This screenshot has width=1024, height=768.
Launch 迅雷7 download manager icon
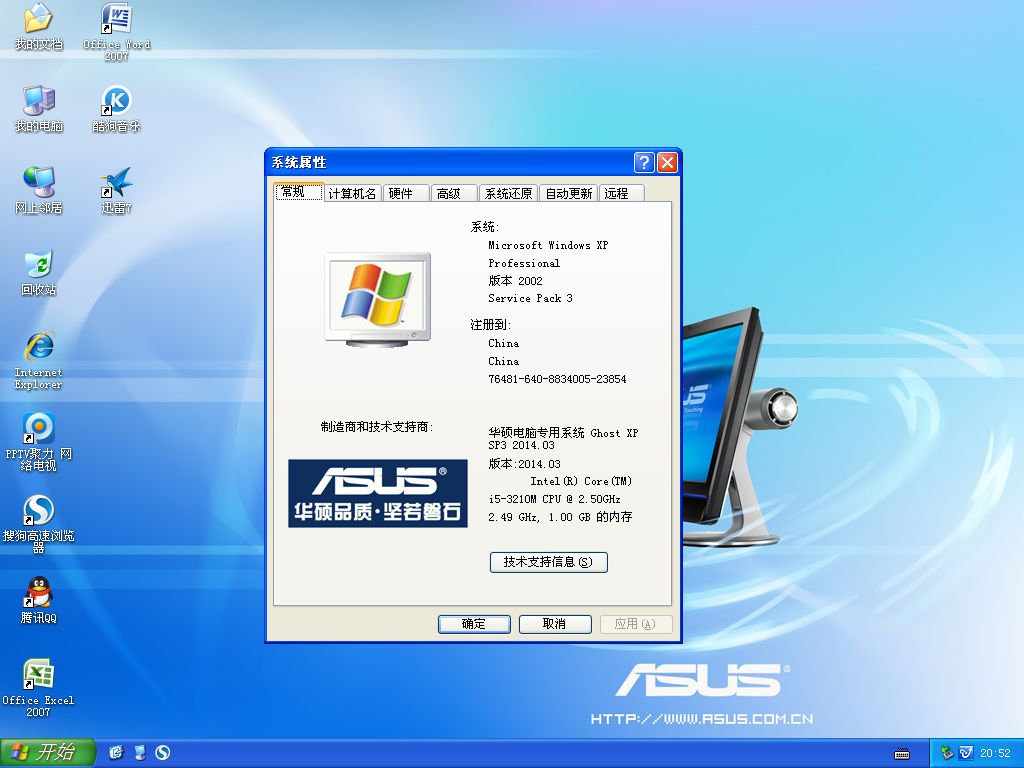click(x=117, y=182)
